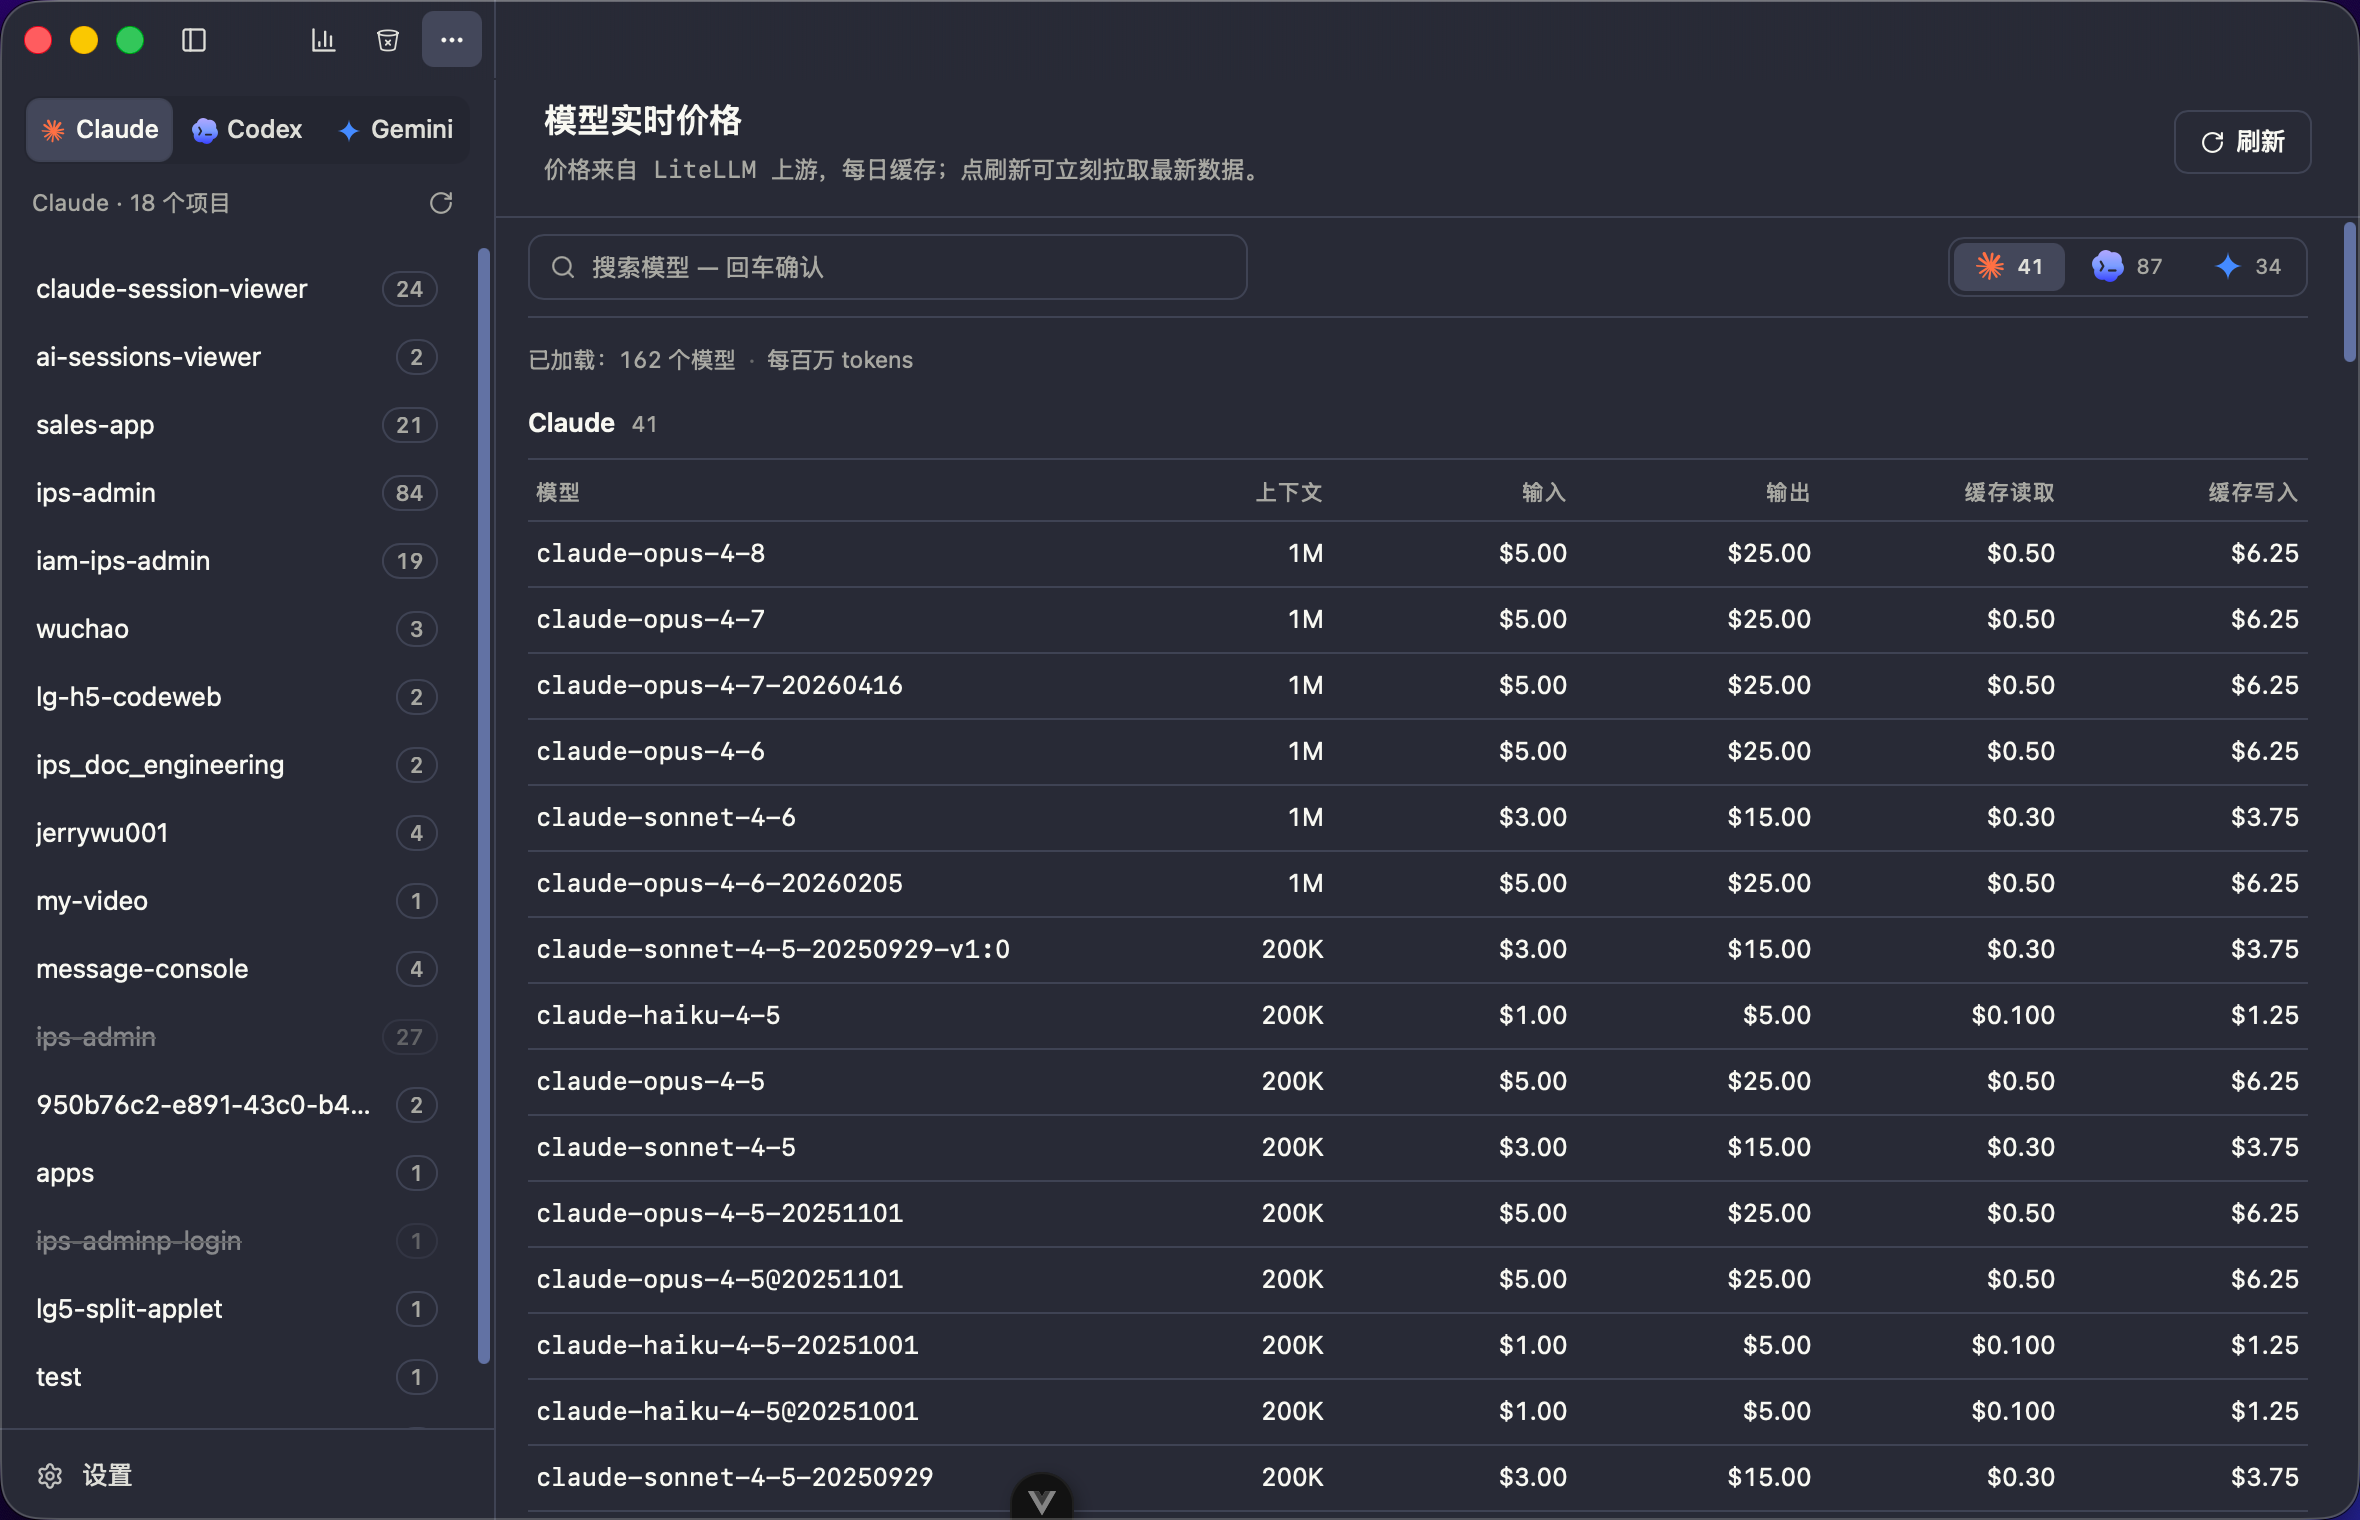Filter prices to Codex models (87)

click(2127, 267)
